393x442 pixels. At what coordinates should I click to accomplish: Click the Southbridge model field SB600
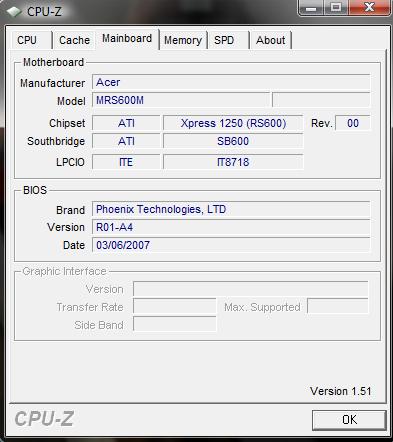tap(233, 141)
